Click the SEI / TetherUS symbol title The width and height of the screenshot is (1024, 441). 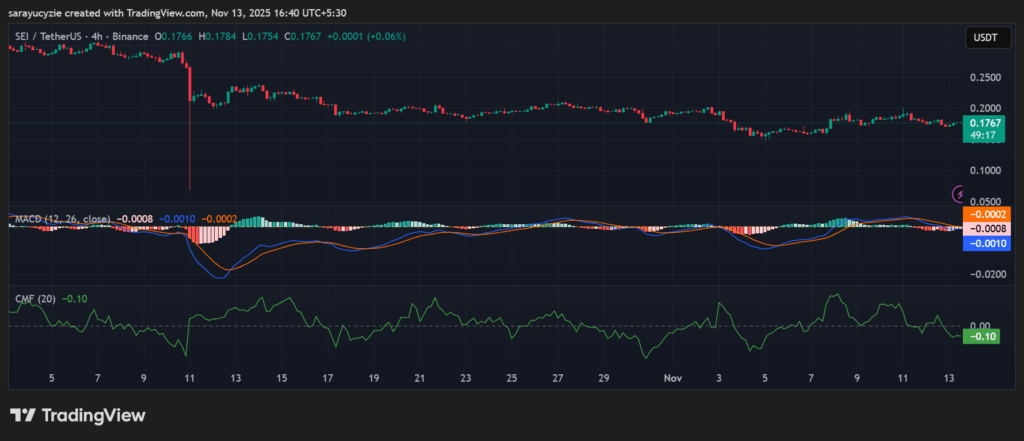point(50,37)
